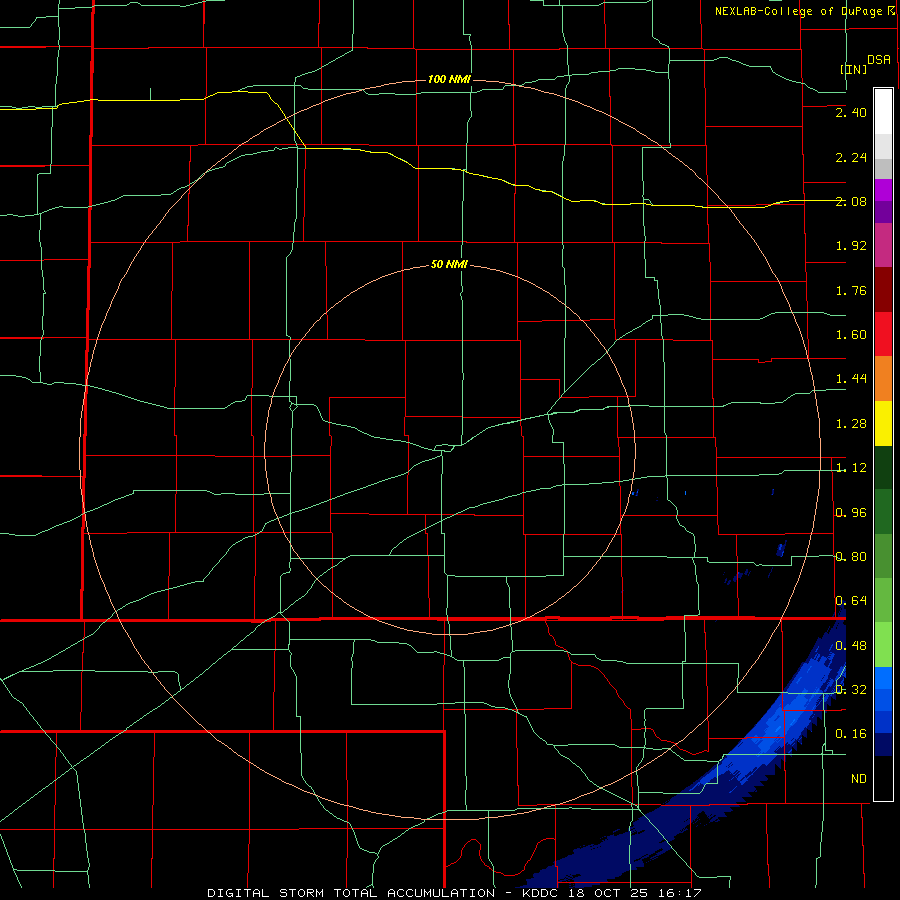This screenshot has width=900, height=900.
Task: Click the DSA product label
Action: pyautogui.click(x=879, y=60)
